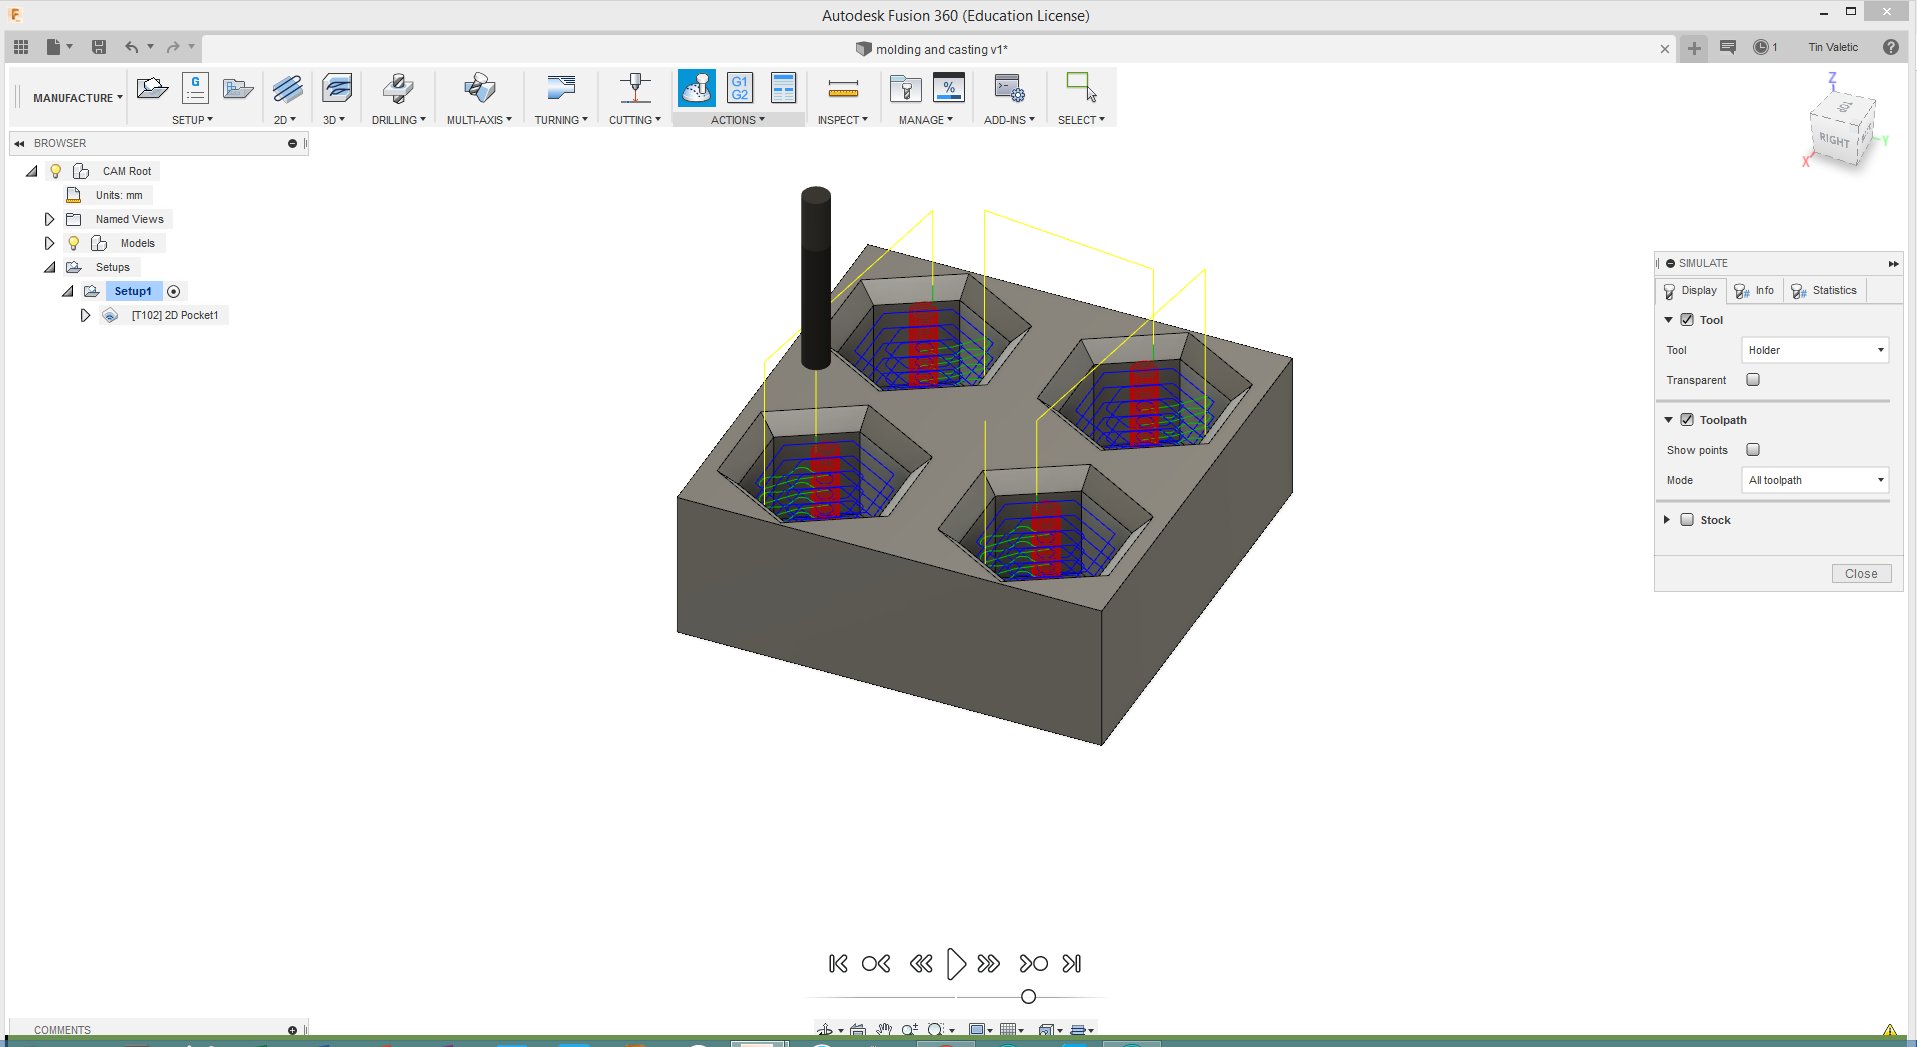
Task: Click the Cutting tool icon
Action: 635,88
